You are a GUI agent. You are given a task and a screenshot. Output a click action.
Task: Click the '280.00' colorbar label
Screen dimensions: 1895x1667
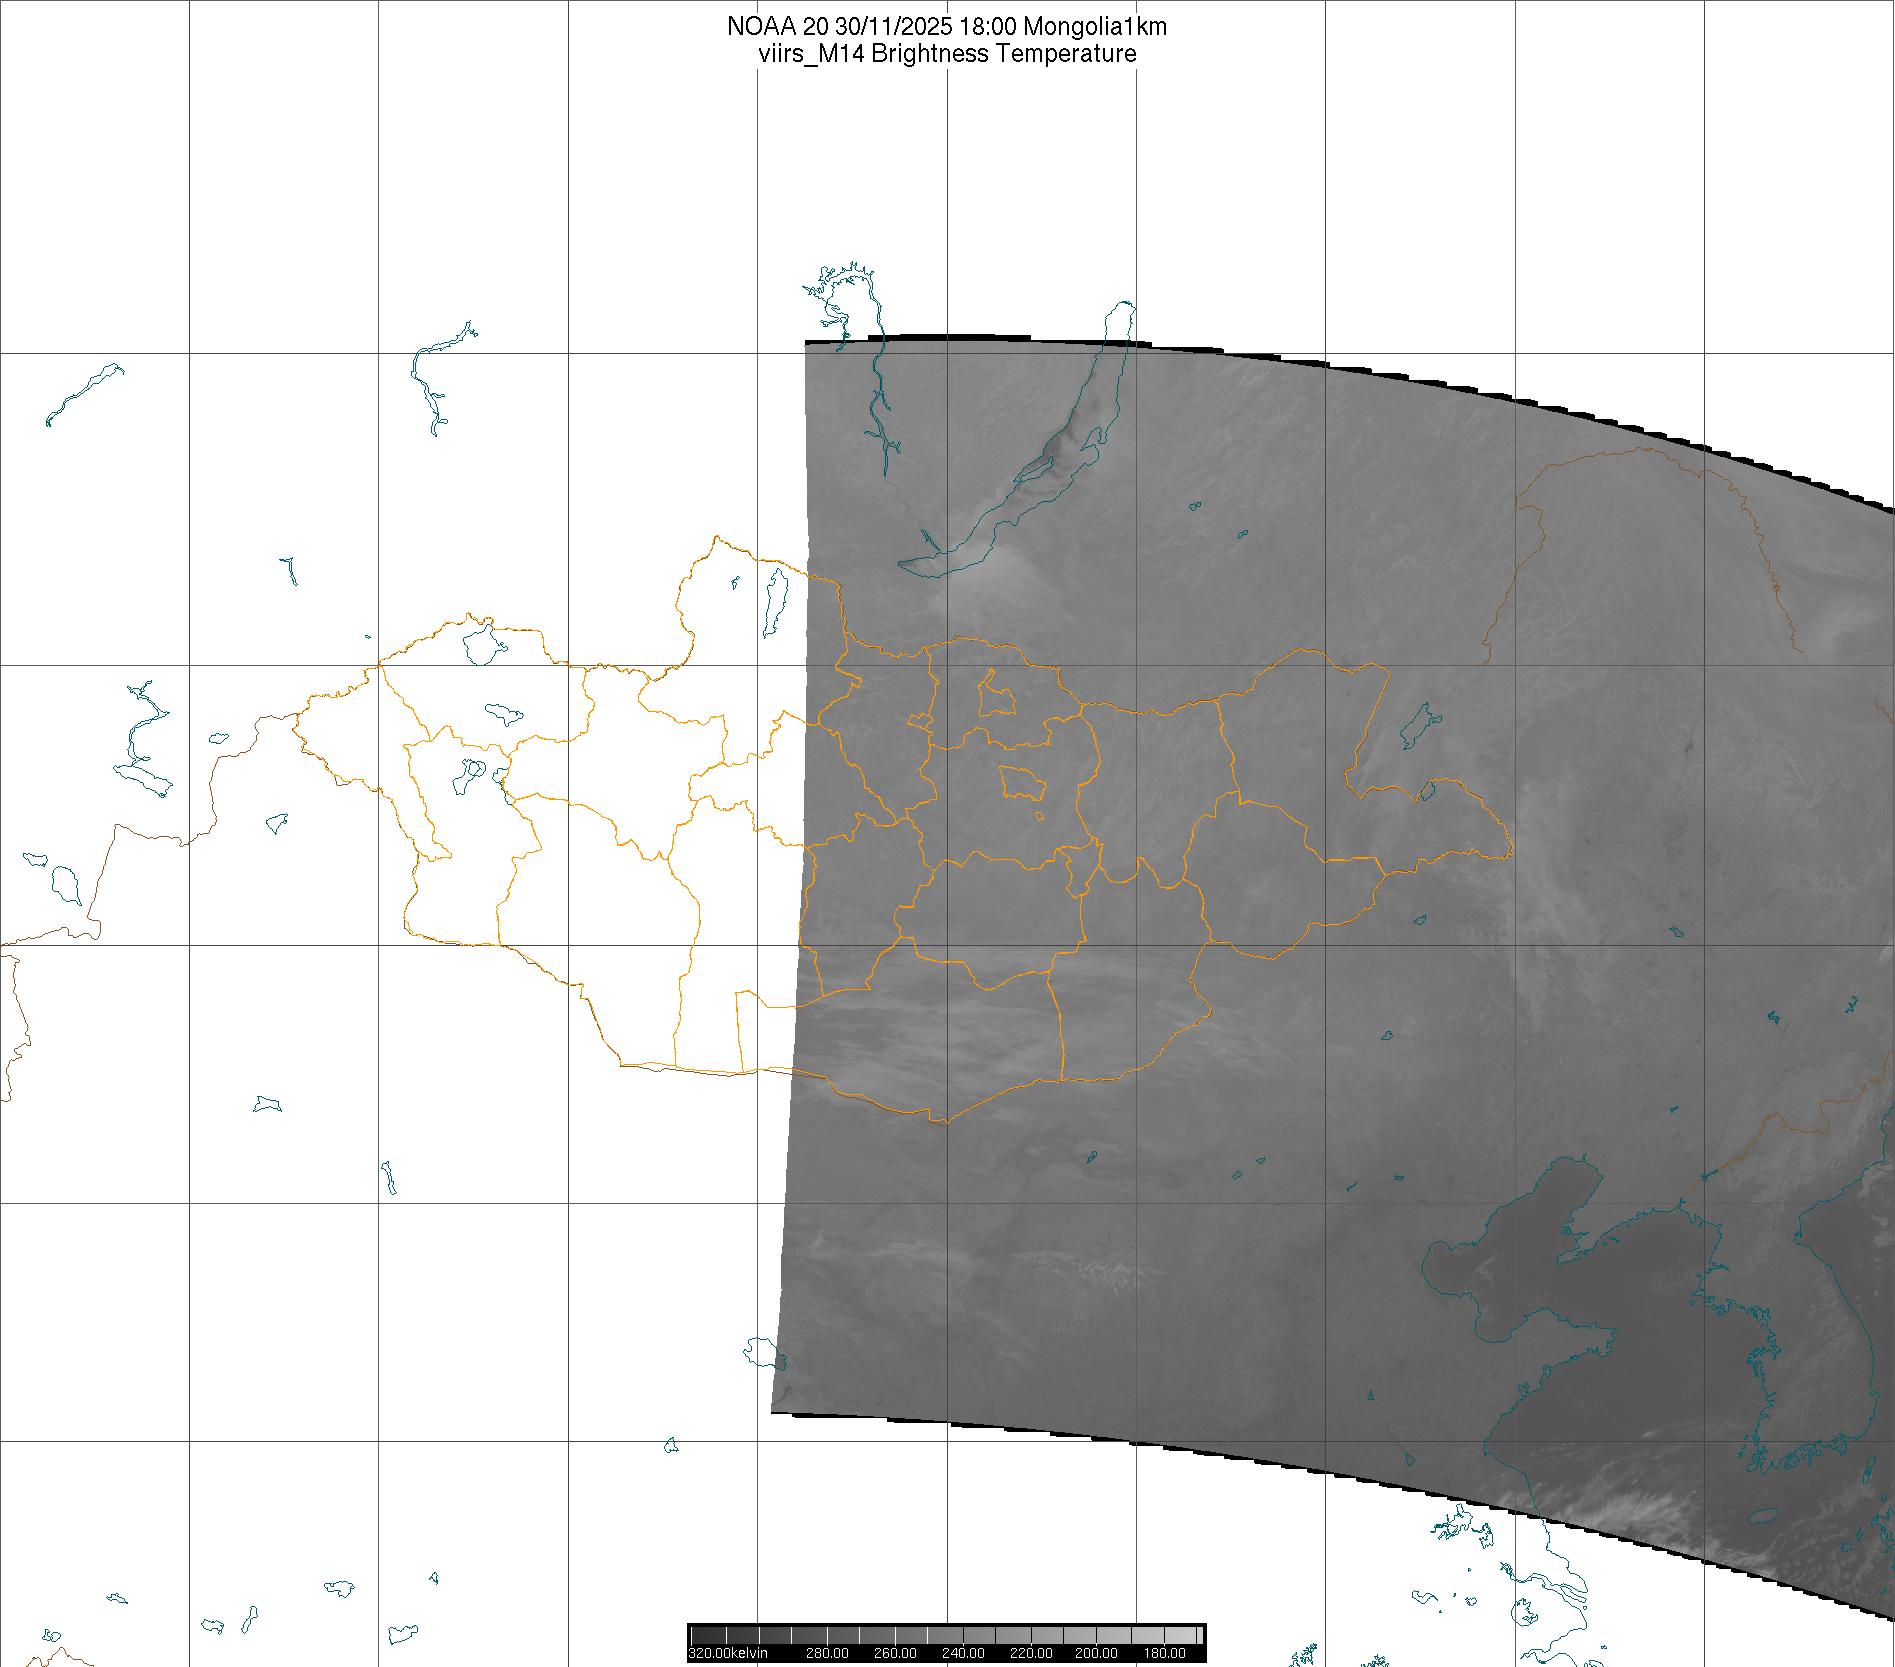pyautogui.click(x=827, y=1653)
